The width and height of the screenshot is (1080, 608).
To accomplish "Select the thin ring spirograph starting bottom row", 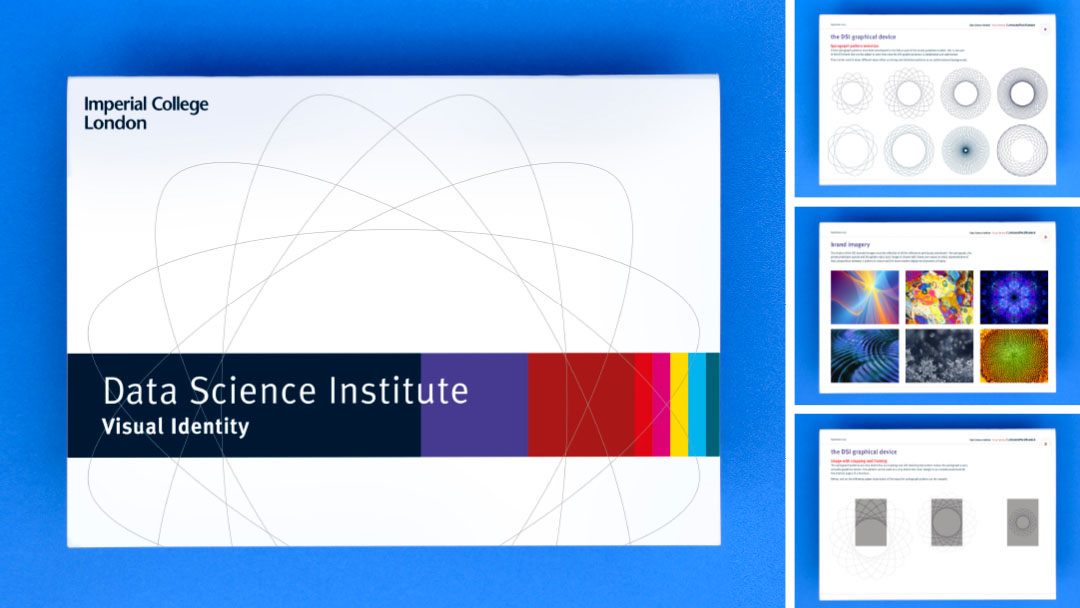I will pos(852,150).
